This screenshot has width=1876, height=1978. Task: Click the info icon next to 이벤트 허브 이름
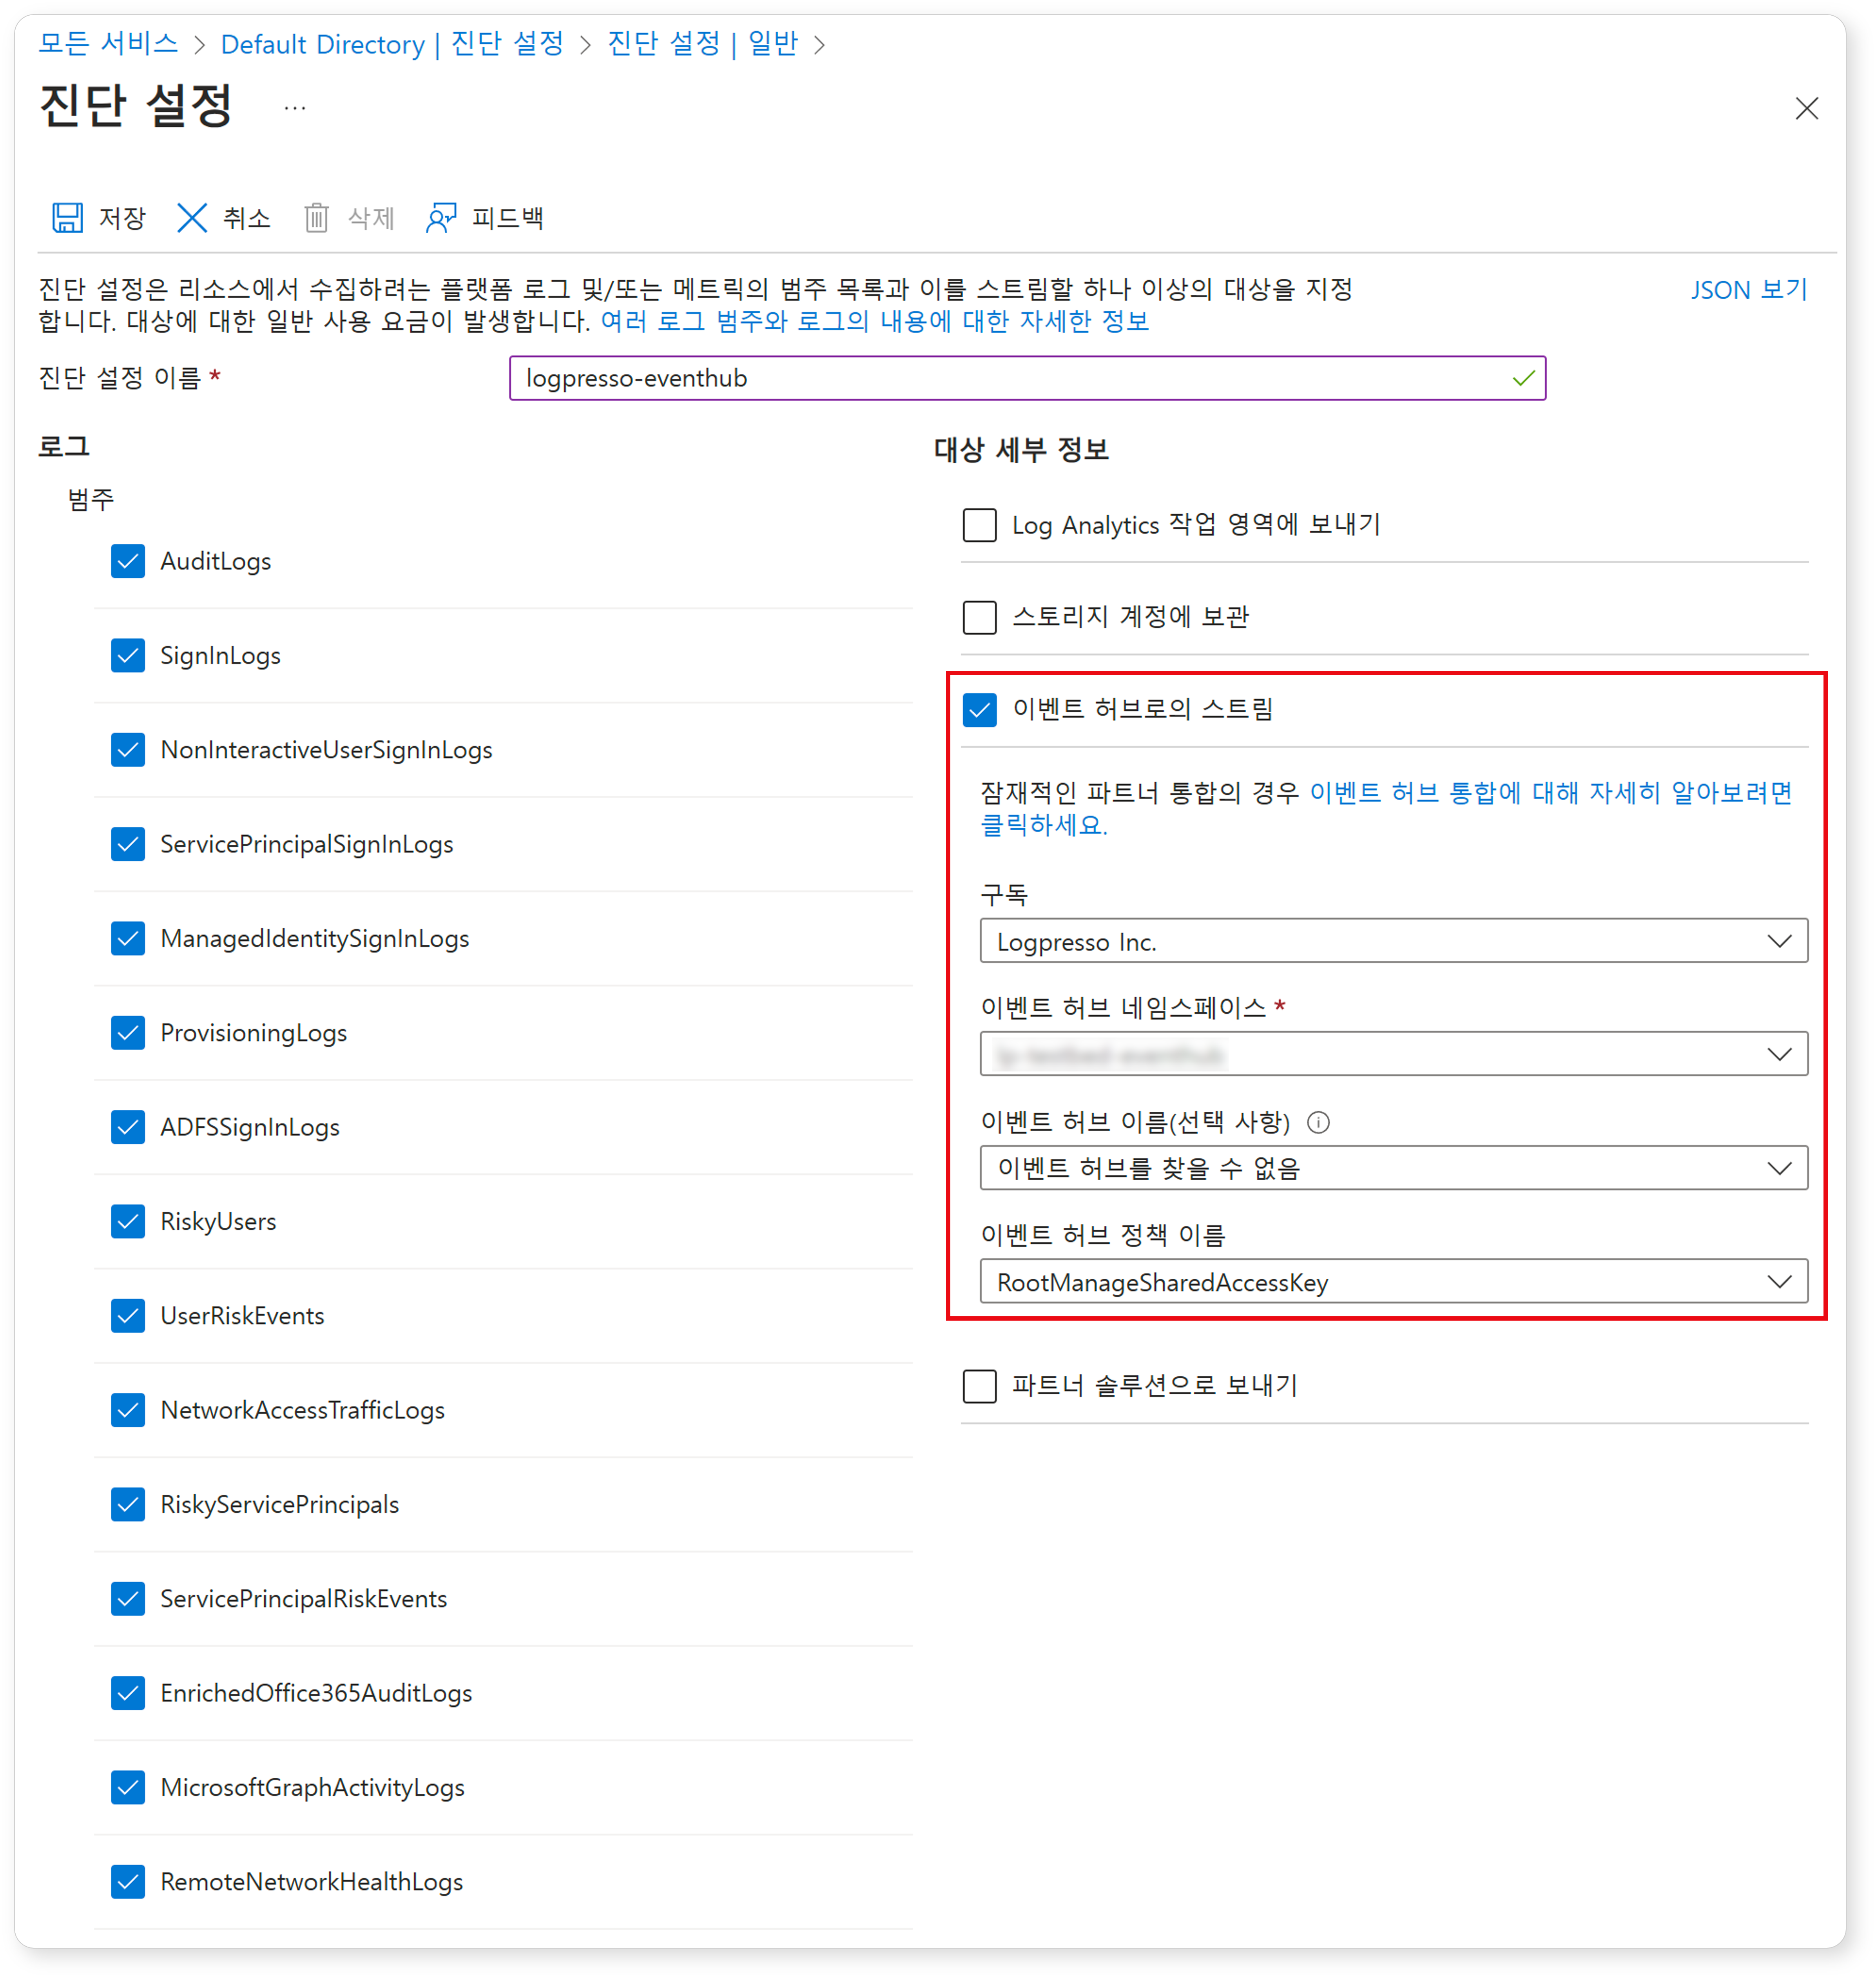(1318, 1122)
